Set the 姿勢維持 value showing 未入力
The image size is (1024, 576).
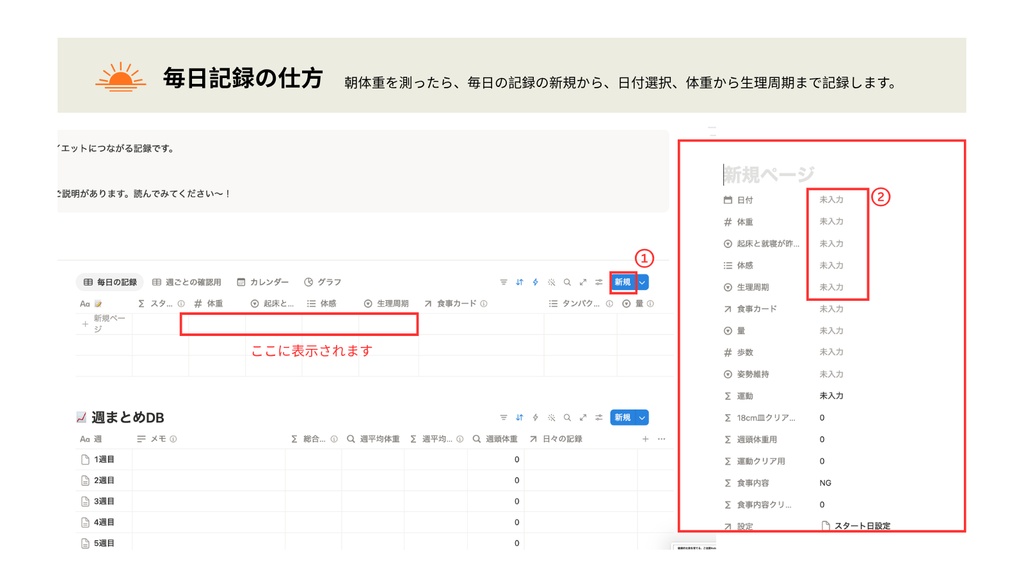tap(831, 374)
